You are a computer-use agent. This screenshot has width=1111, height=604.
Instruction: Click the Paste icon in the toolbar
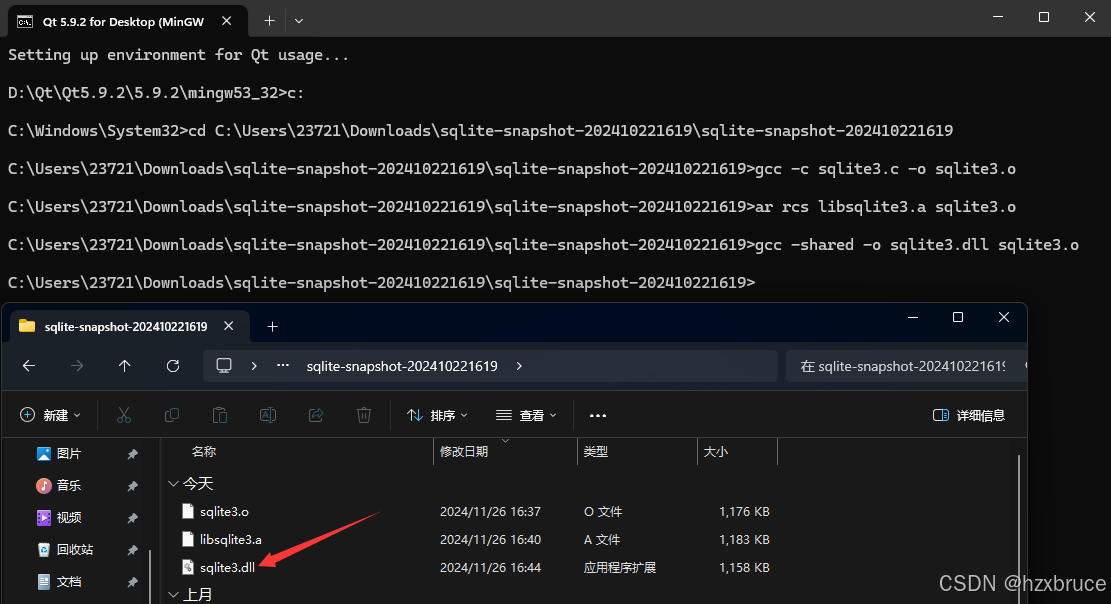tap(220, 415)
